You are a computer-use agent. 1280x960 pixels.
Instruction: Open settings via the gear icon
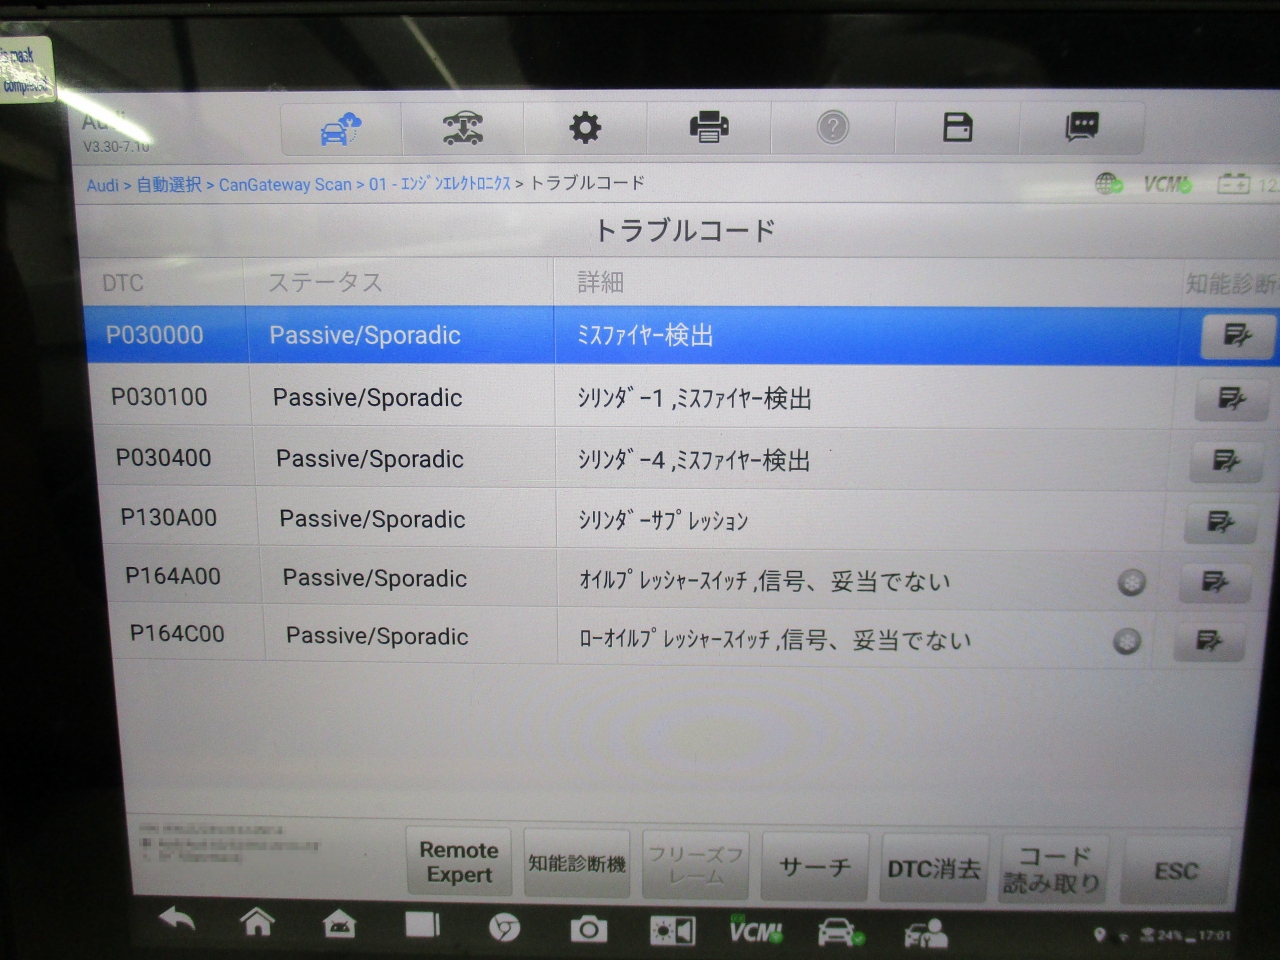coord(585,128)
